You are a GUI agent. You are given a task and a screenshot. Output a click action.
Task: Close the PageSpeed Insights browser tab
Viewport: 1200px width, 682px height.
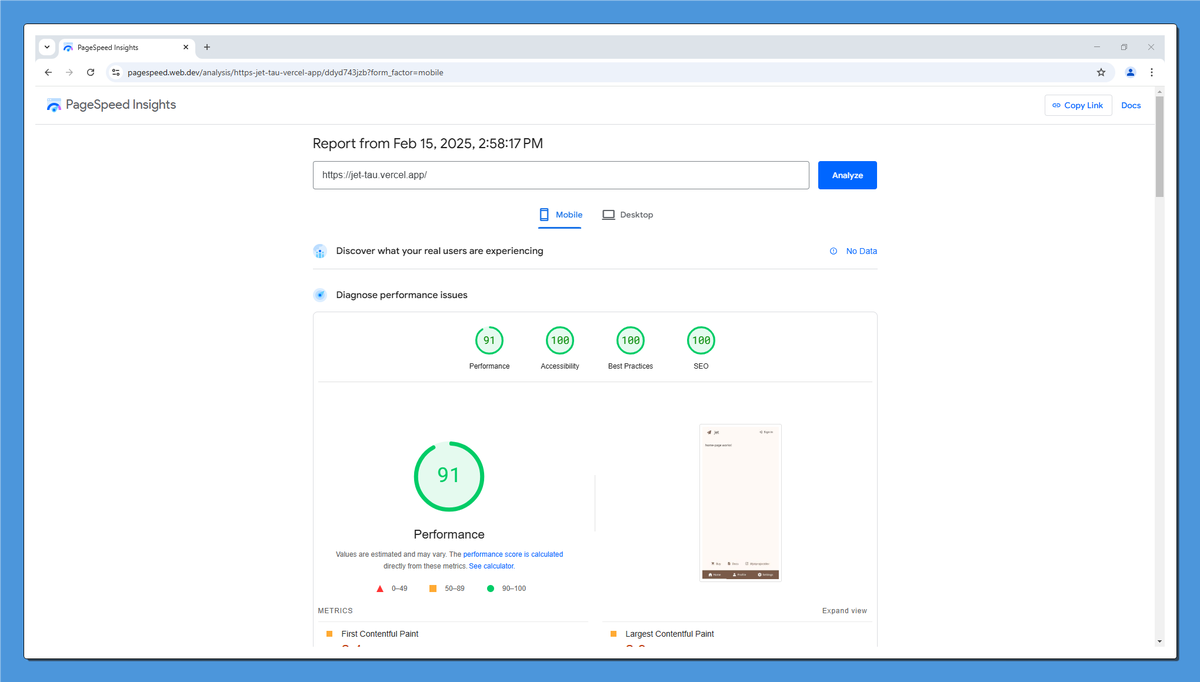[186, 47]
